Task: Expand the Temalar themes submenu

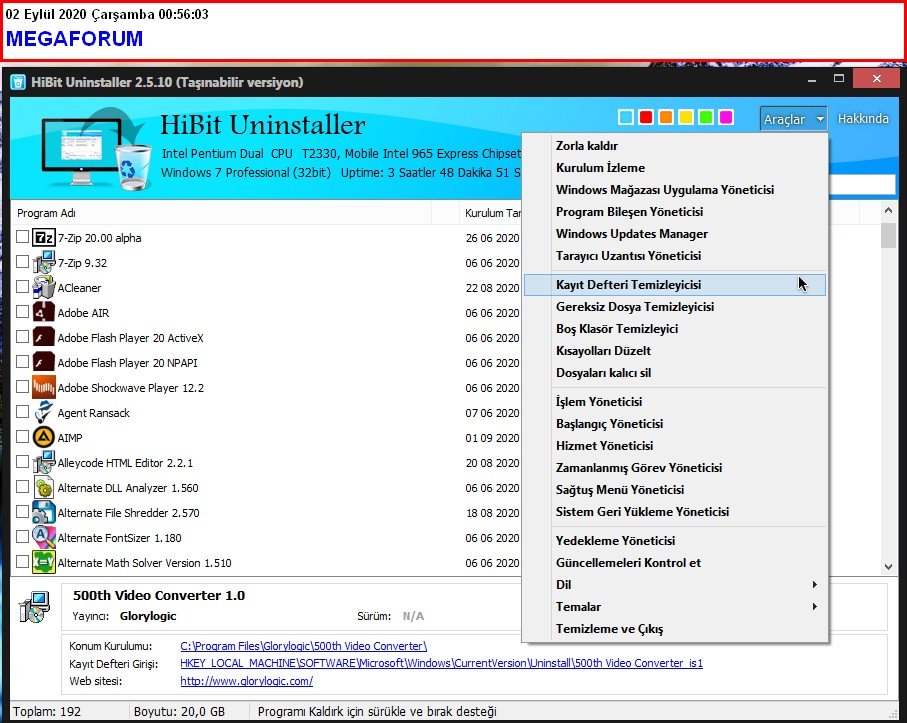Action: [x=675, y=607]
